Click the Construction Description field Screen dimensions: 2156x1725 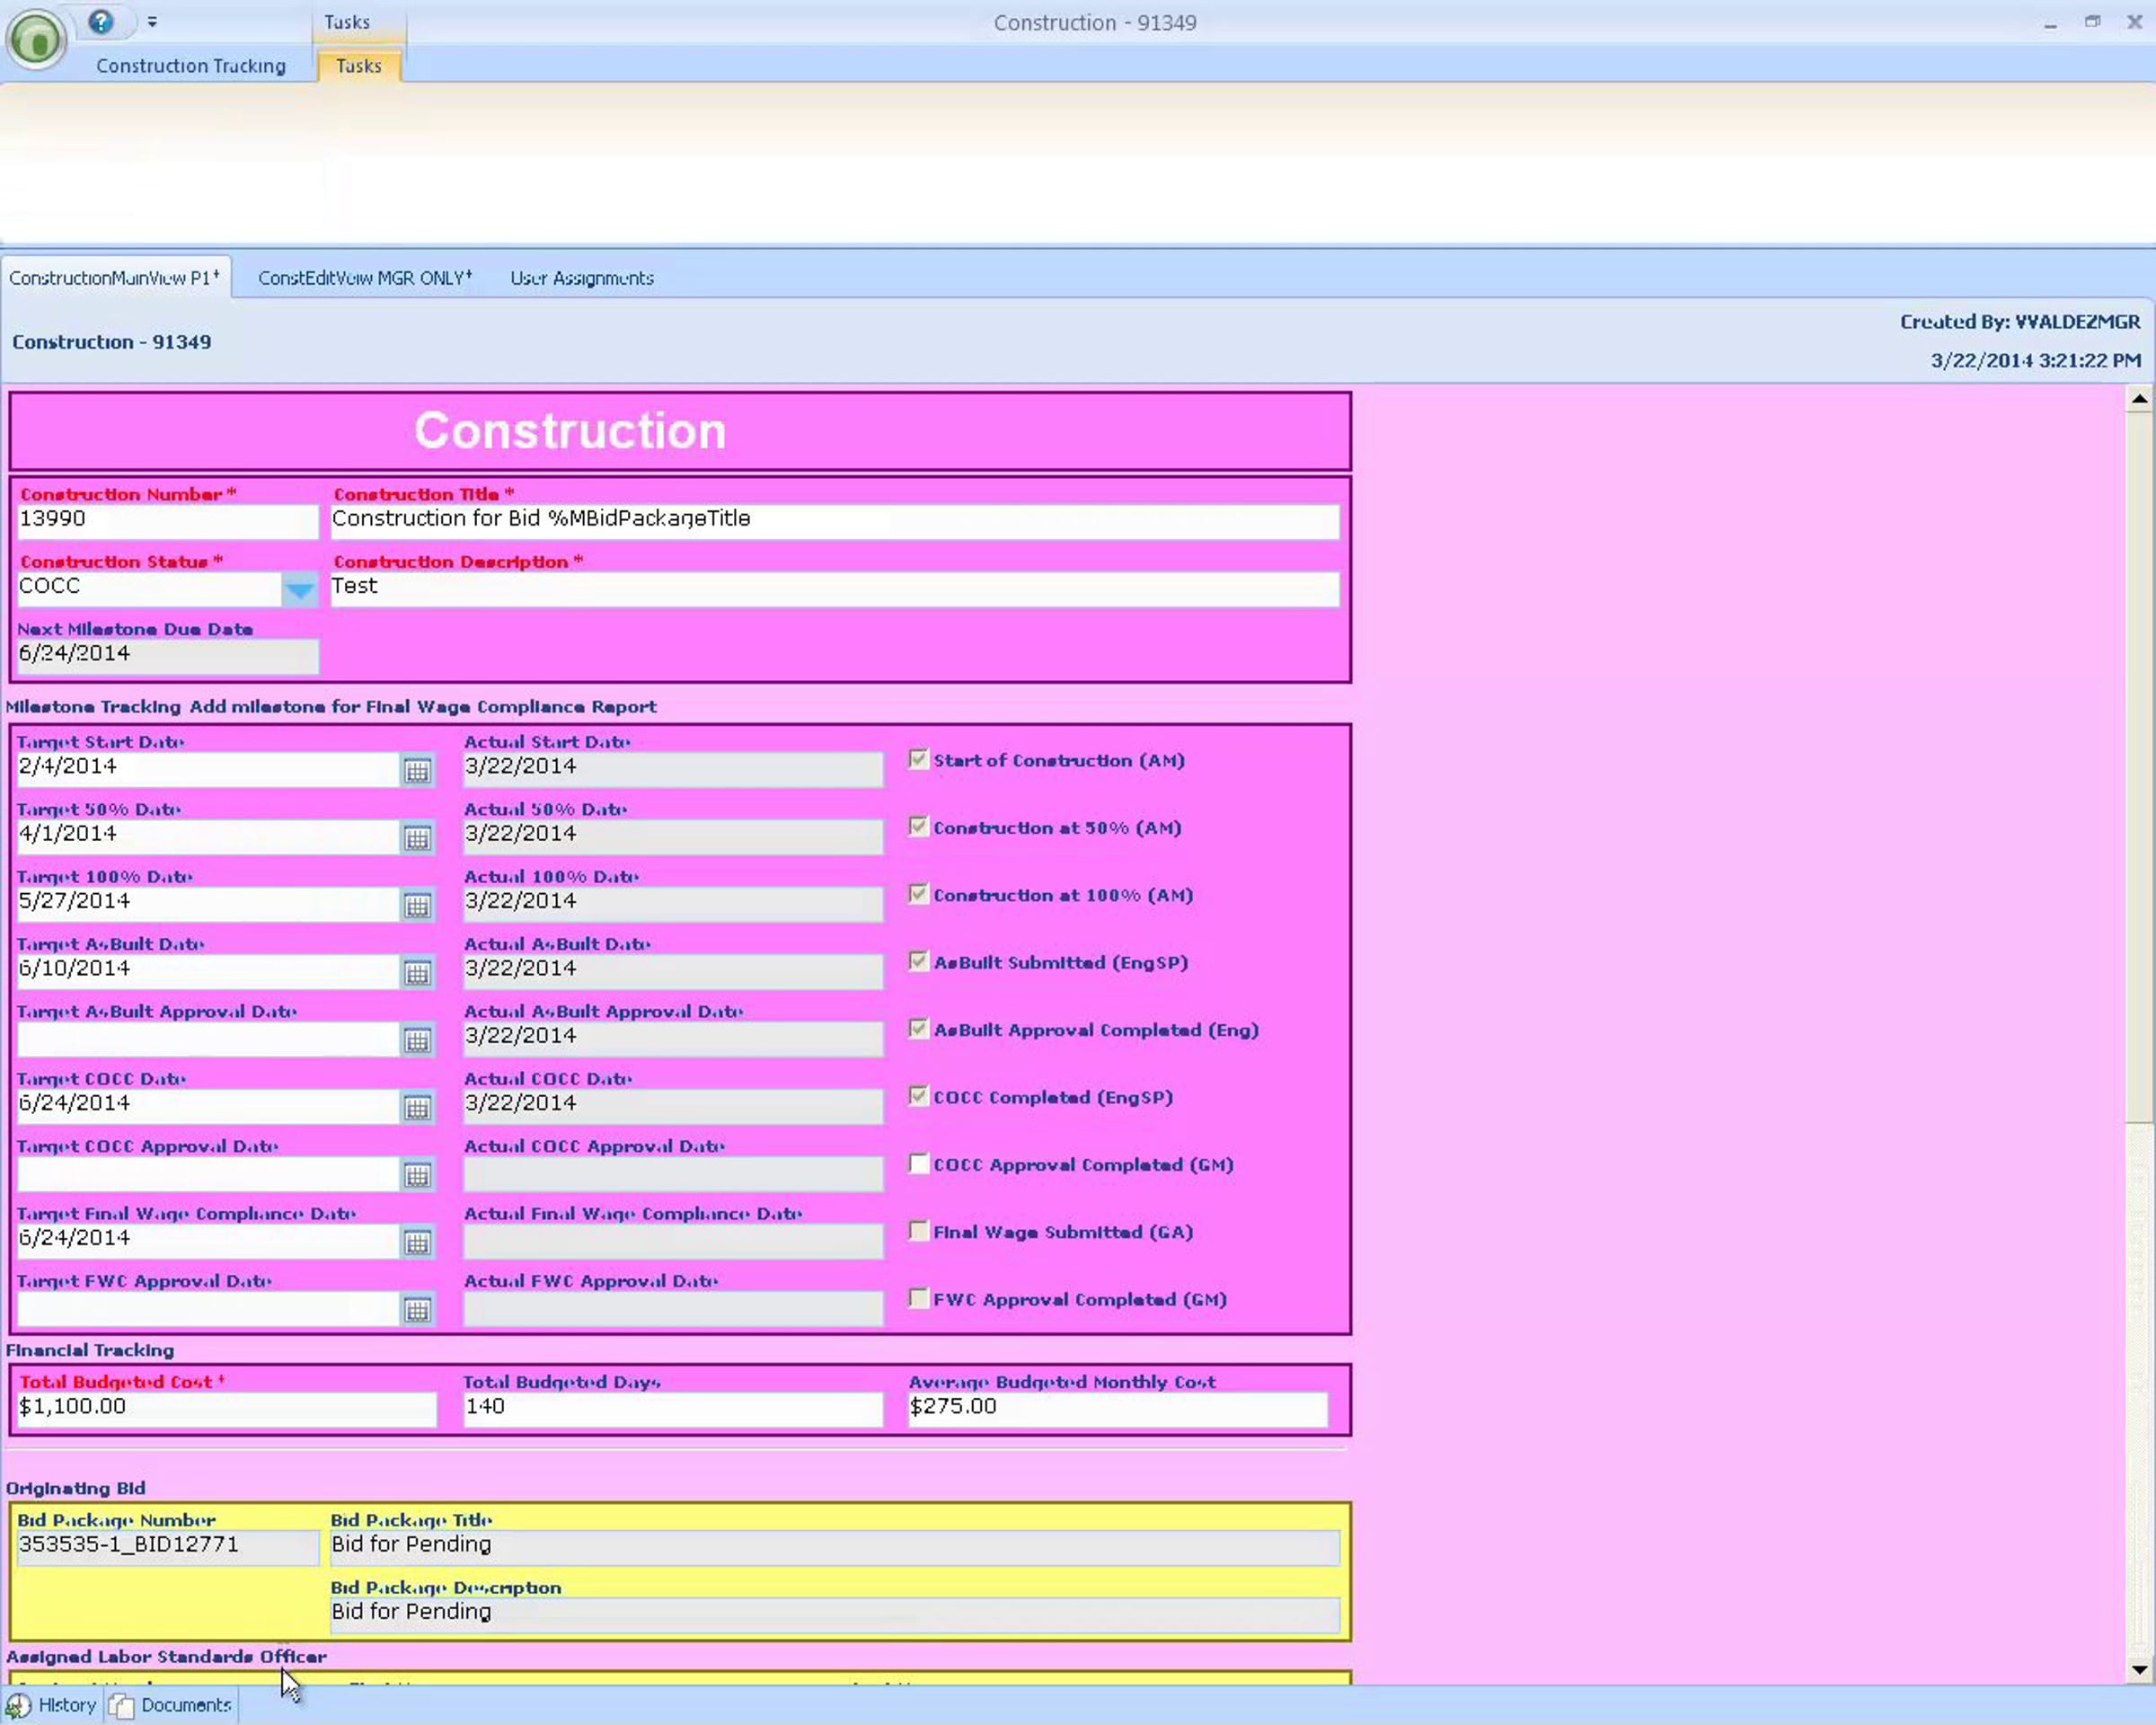point(834,589)
